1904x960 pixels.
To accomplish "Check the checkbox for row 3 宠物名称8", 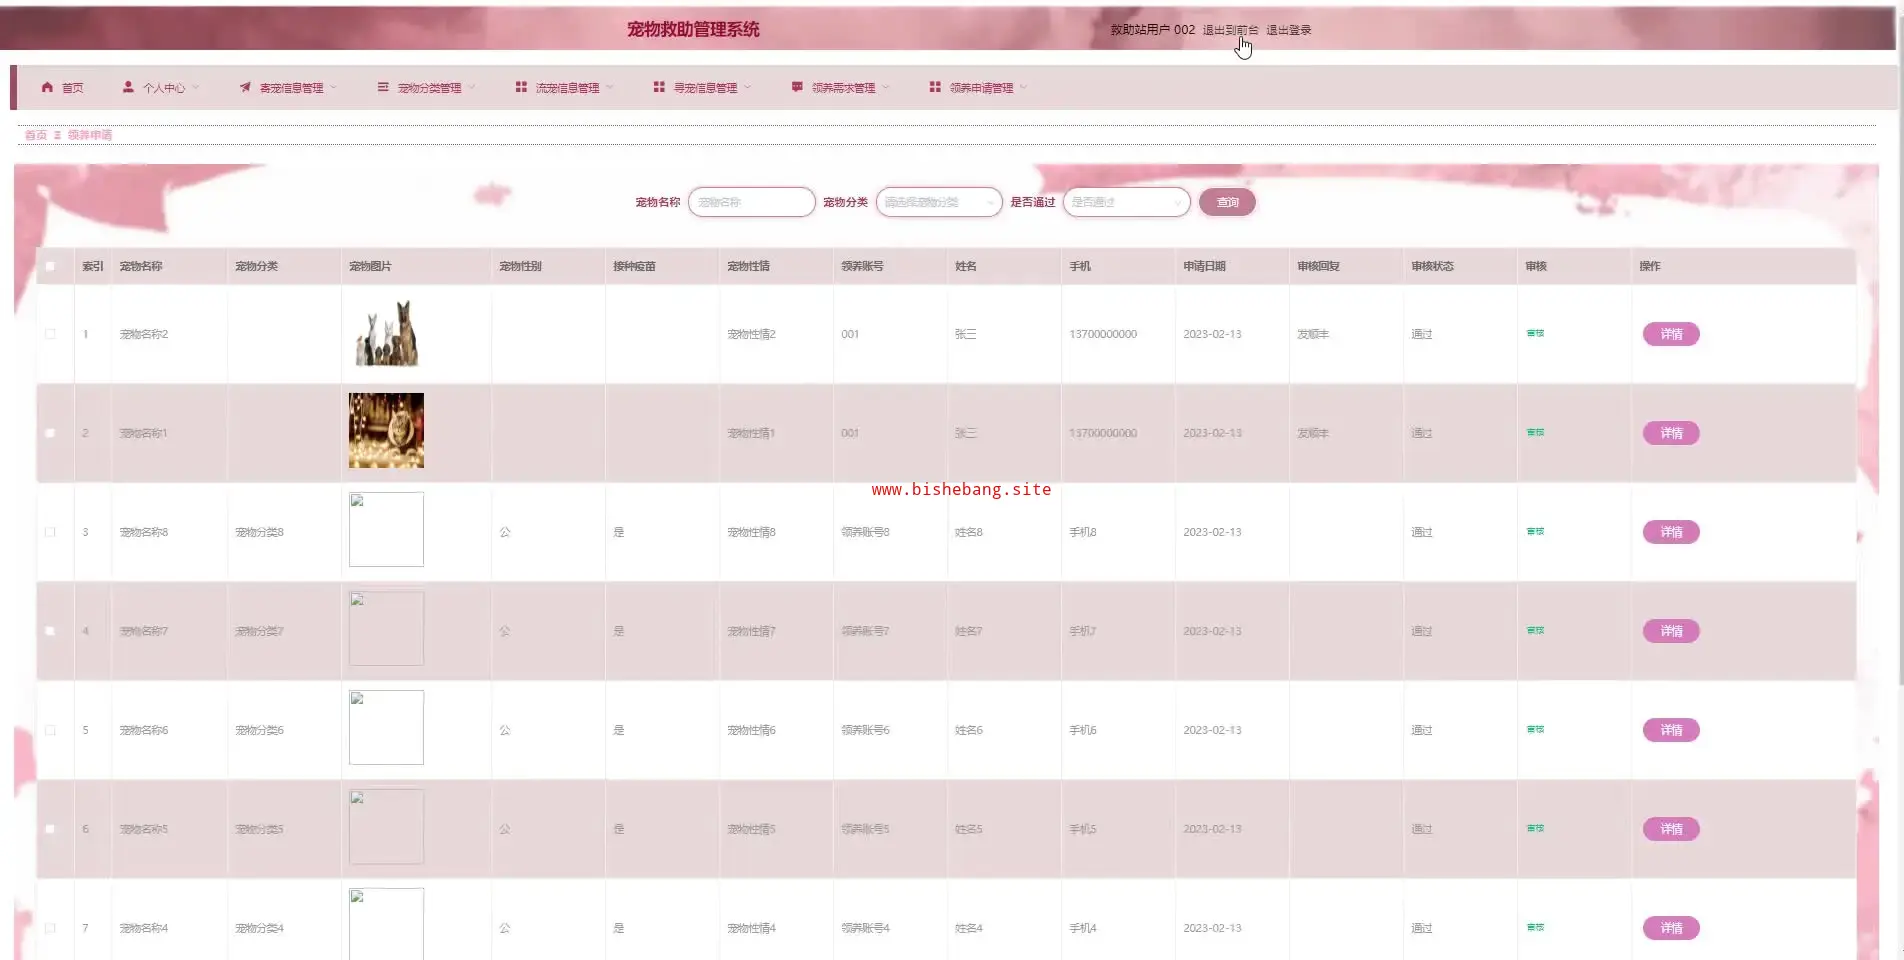I will 50,532.
